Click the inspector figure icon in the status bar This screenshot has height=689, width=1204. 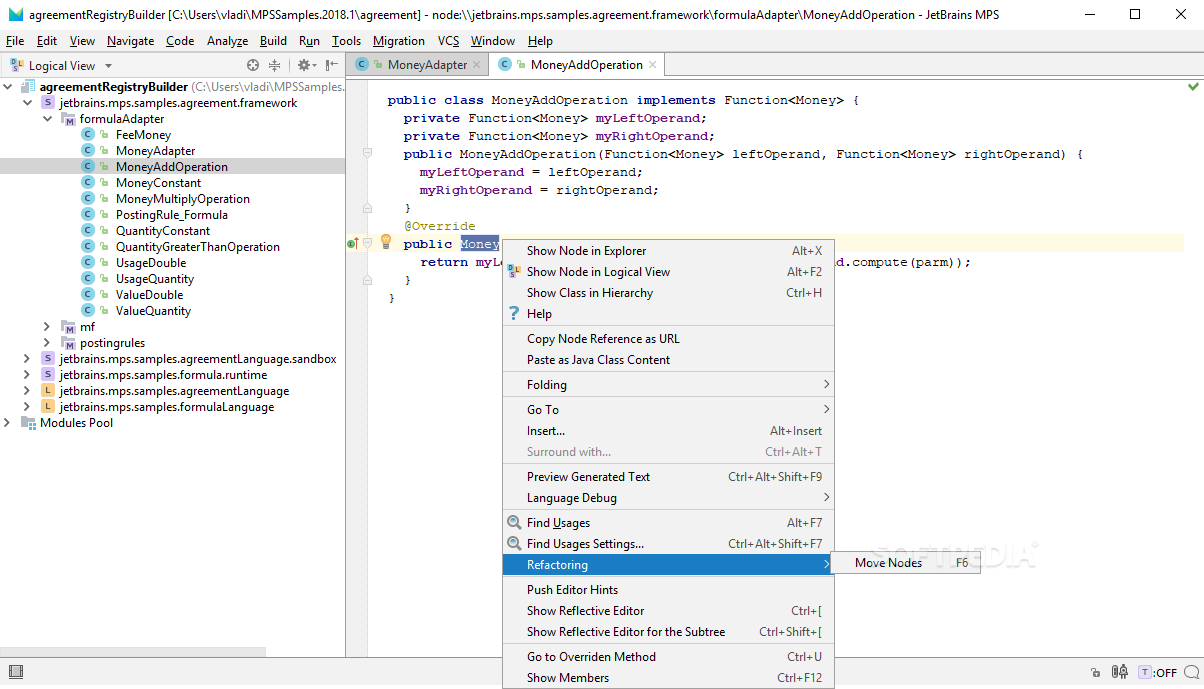click(1122, 673)
